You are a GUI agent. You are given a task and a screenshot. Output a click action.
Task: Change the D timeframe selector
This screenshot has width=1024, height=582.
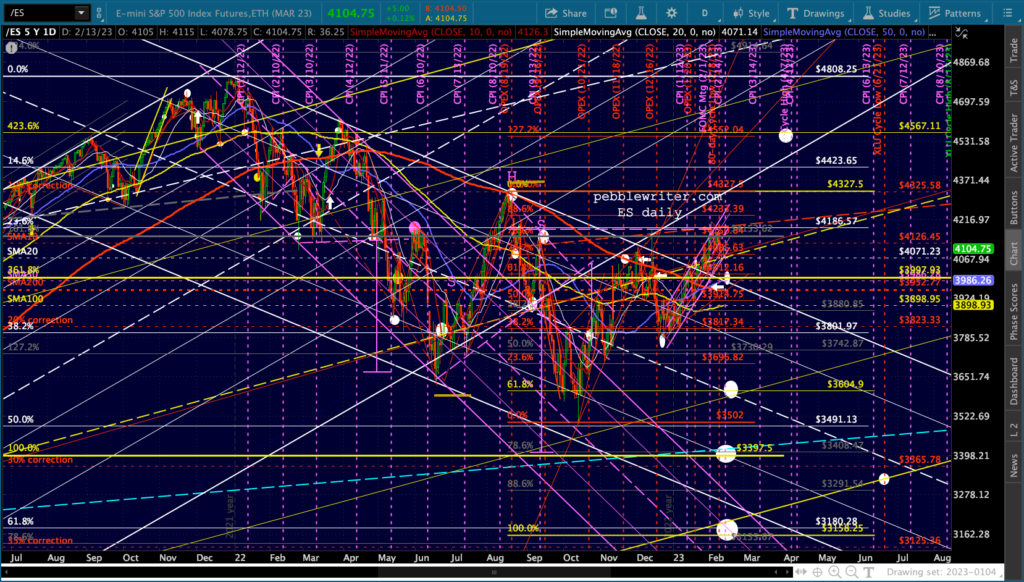(705, 13)
